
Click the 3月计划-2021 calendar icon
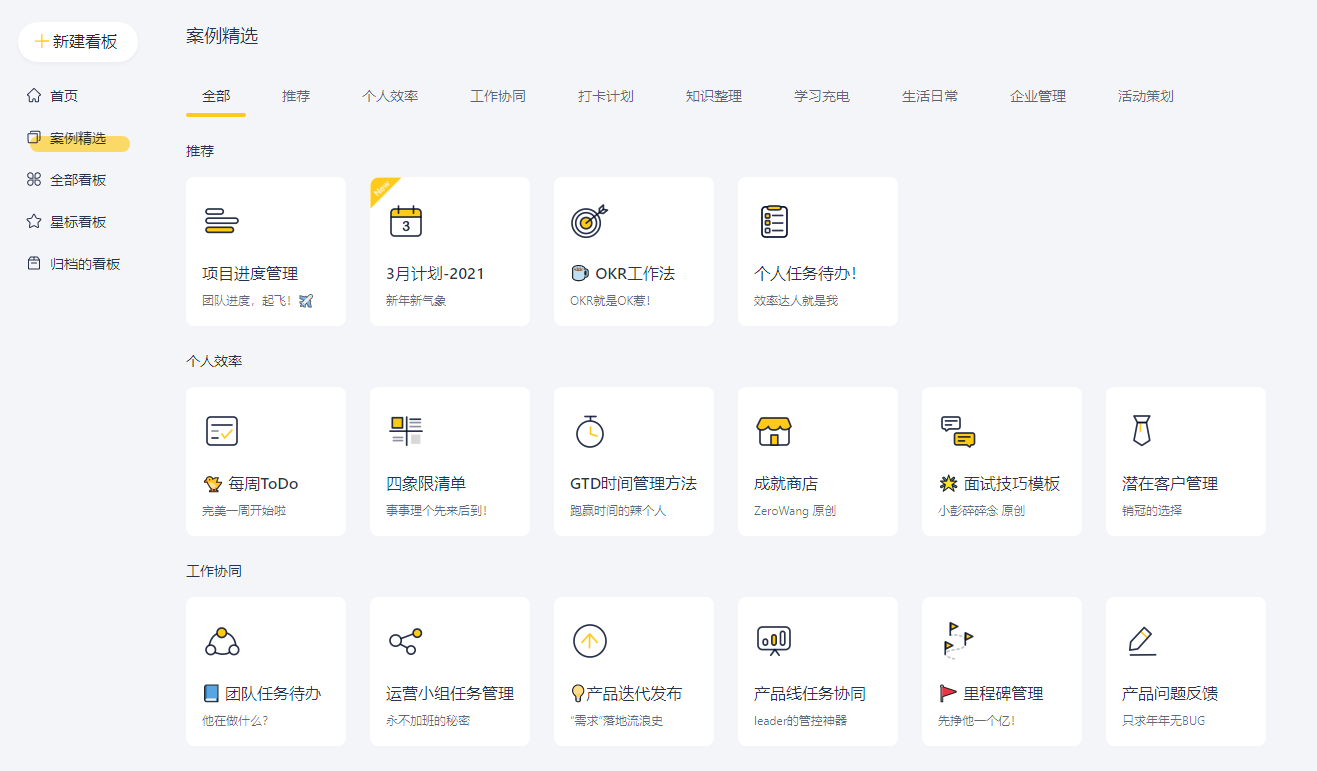tap(405, 221)
